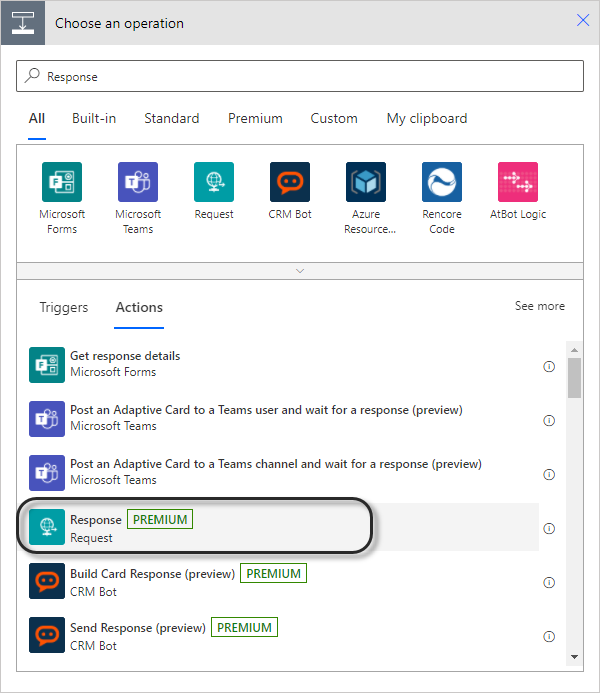
Task: Show info for Teams user Adaptive Card action
Action: tap(549, 420)
